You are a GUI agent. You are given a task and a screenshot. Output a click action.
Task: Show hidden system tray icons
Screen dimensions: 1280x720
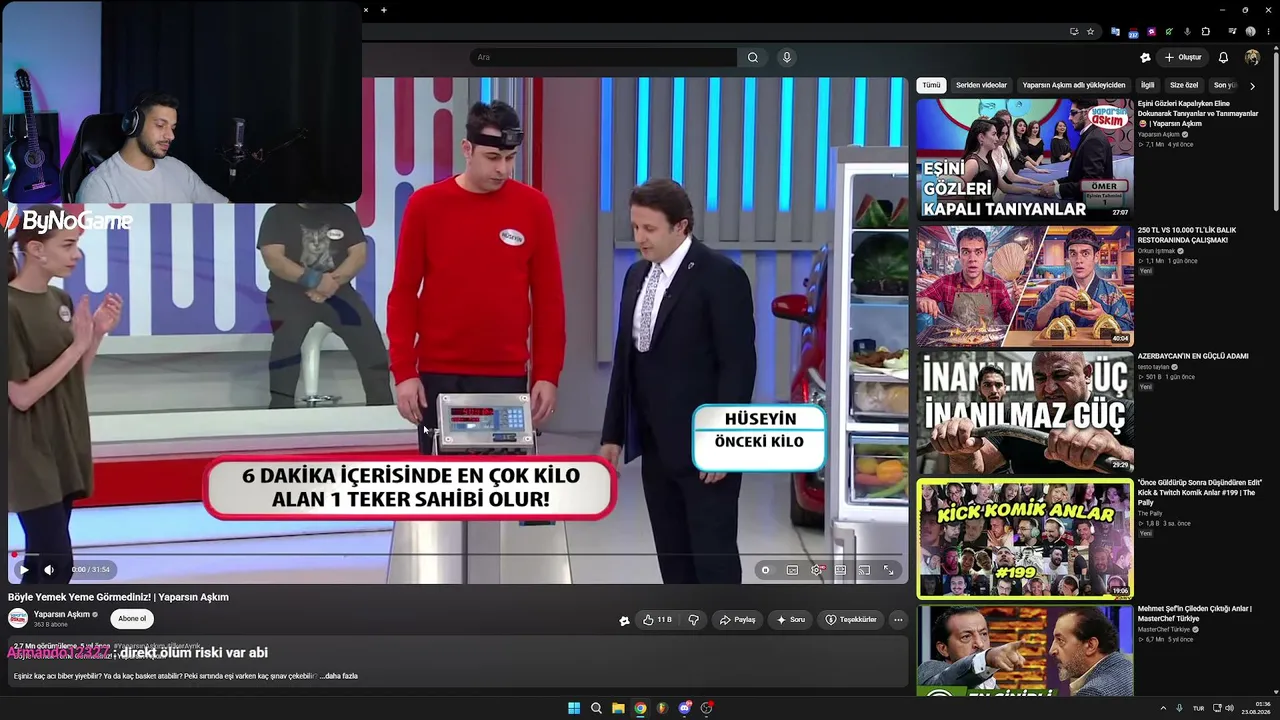[x=1164, y=708]
